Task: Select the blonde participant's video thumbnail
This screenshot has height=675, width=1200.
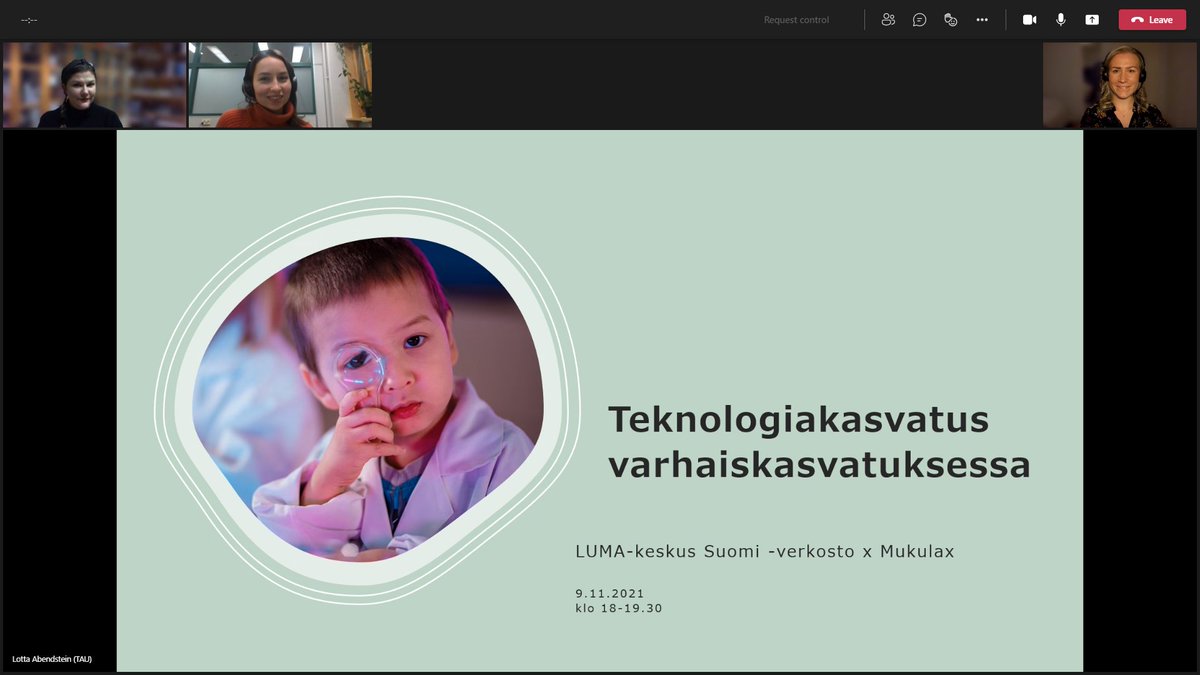Action: coord(1120,85)
